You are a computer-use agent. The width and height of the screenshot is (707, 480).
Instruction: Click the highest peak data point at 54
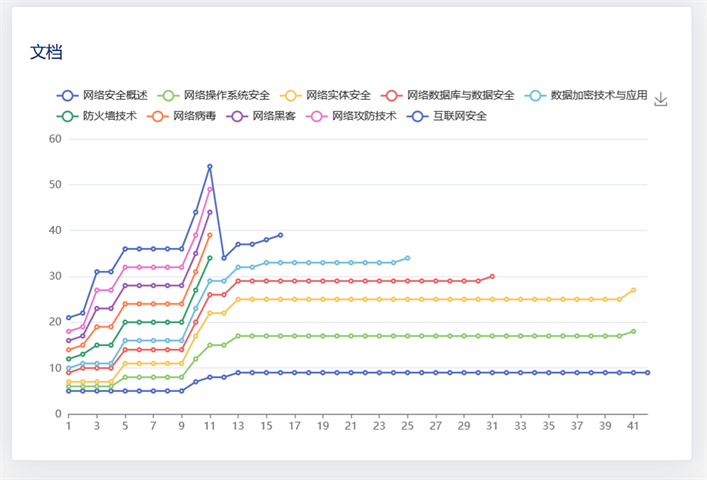click(x=210, y=166)
